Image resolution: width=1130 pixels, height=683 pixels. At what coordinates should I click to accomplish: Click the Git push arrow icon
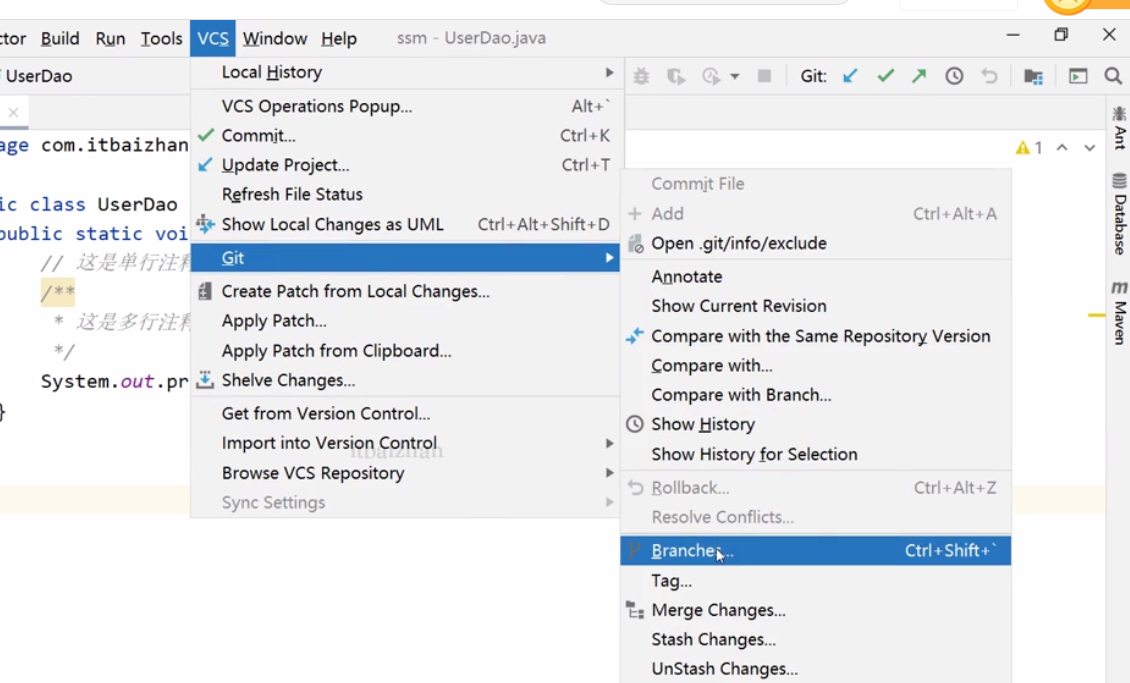click(919, 76)
